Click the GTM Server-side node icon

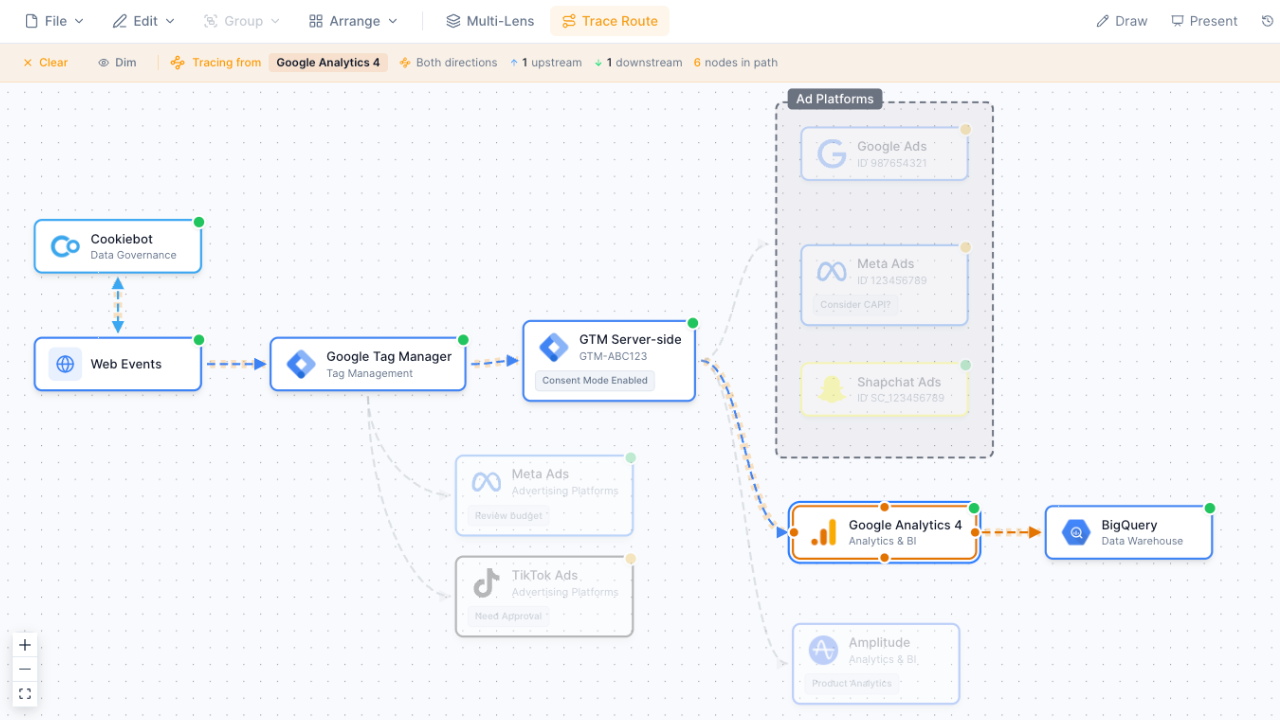pyautogui.click(x=555, y=348)
